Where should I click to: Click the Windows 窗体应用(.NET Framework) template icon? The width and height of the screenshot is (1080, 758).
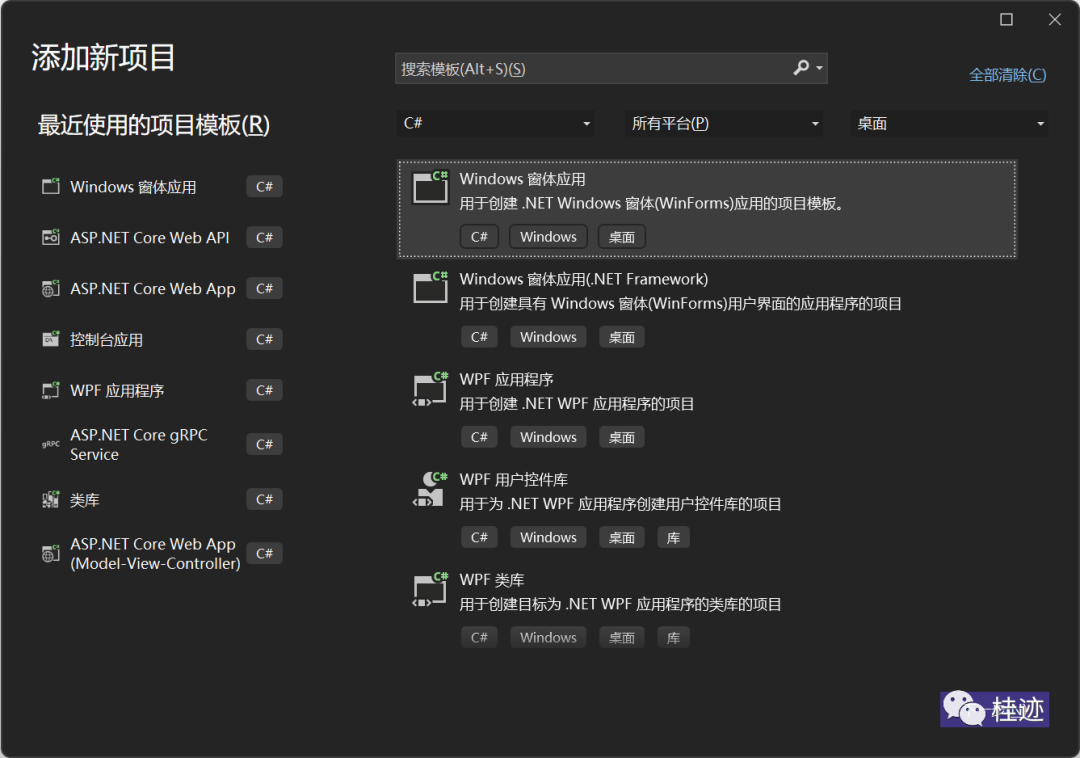(x=430, y=287)
